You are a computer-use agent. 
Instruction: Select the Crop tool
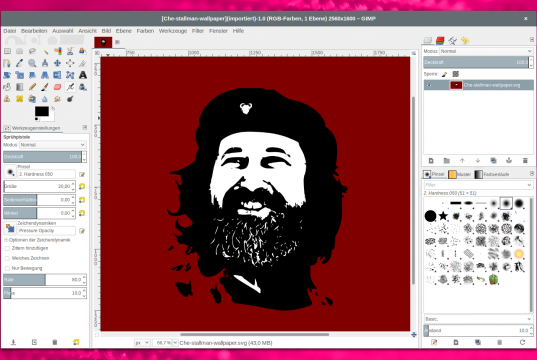point(83,63)
